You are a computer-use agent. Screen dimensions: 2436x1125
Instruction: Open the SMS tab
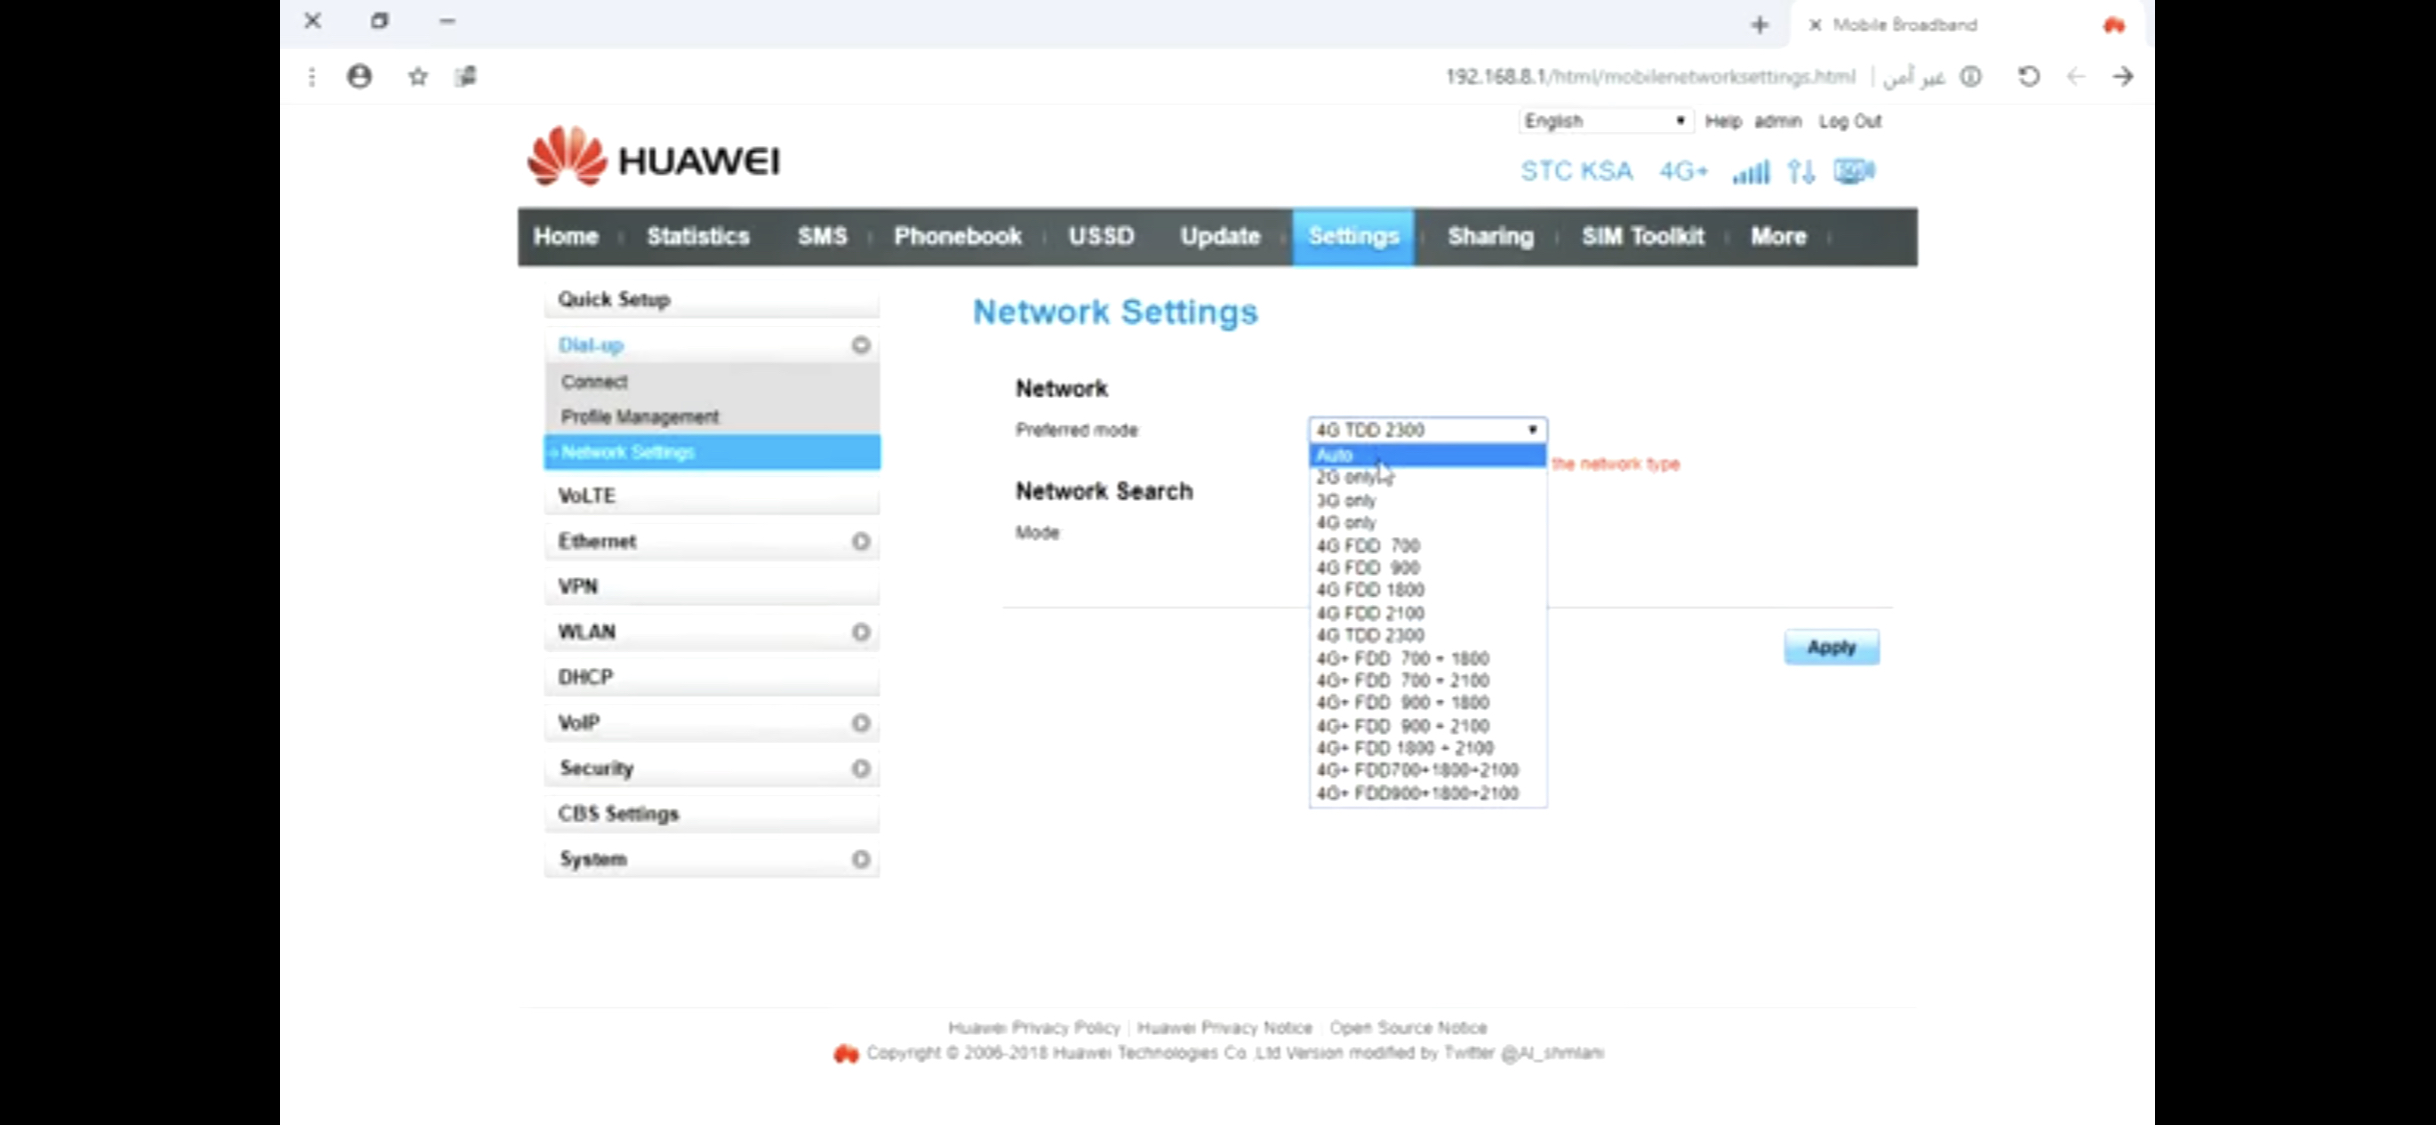822,237
